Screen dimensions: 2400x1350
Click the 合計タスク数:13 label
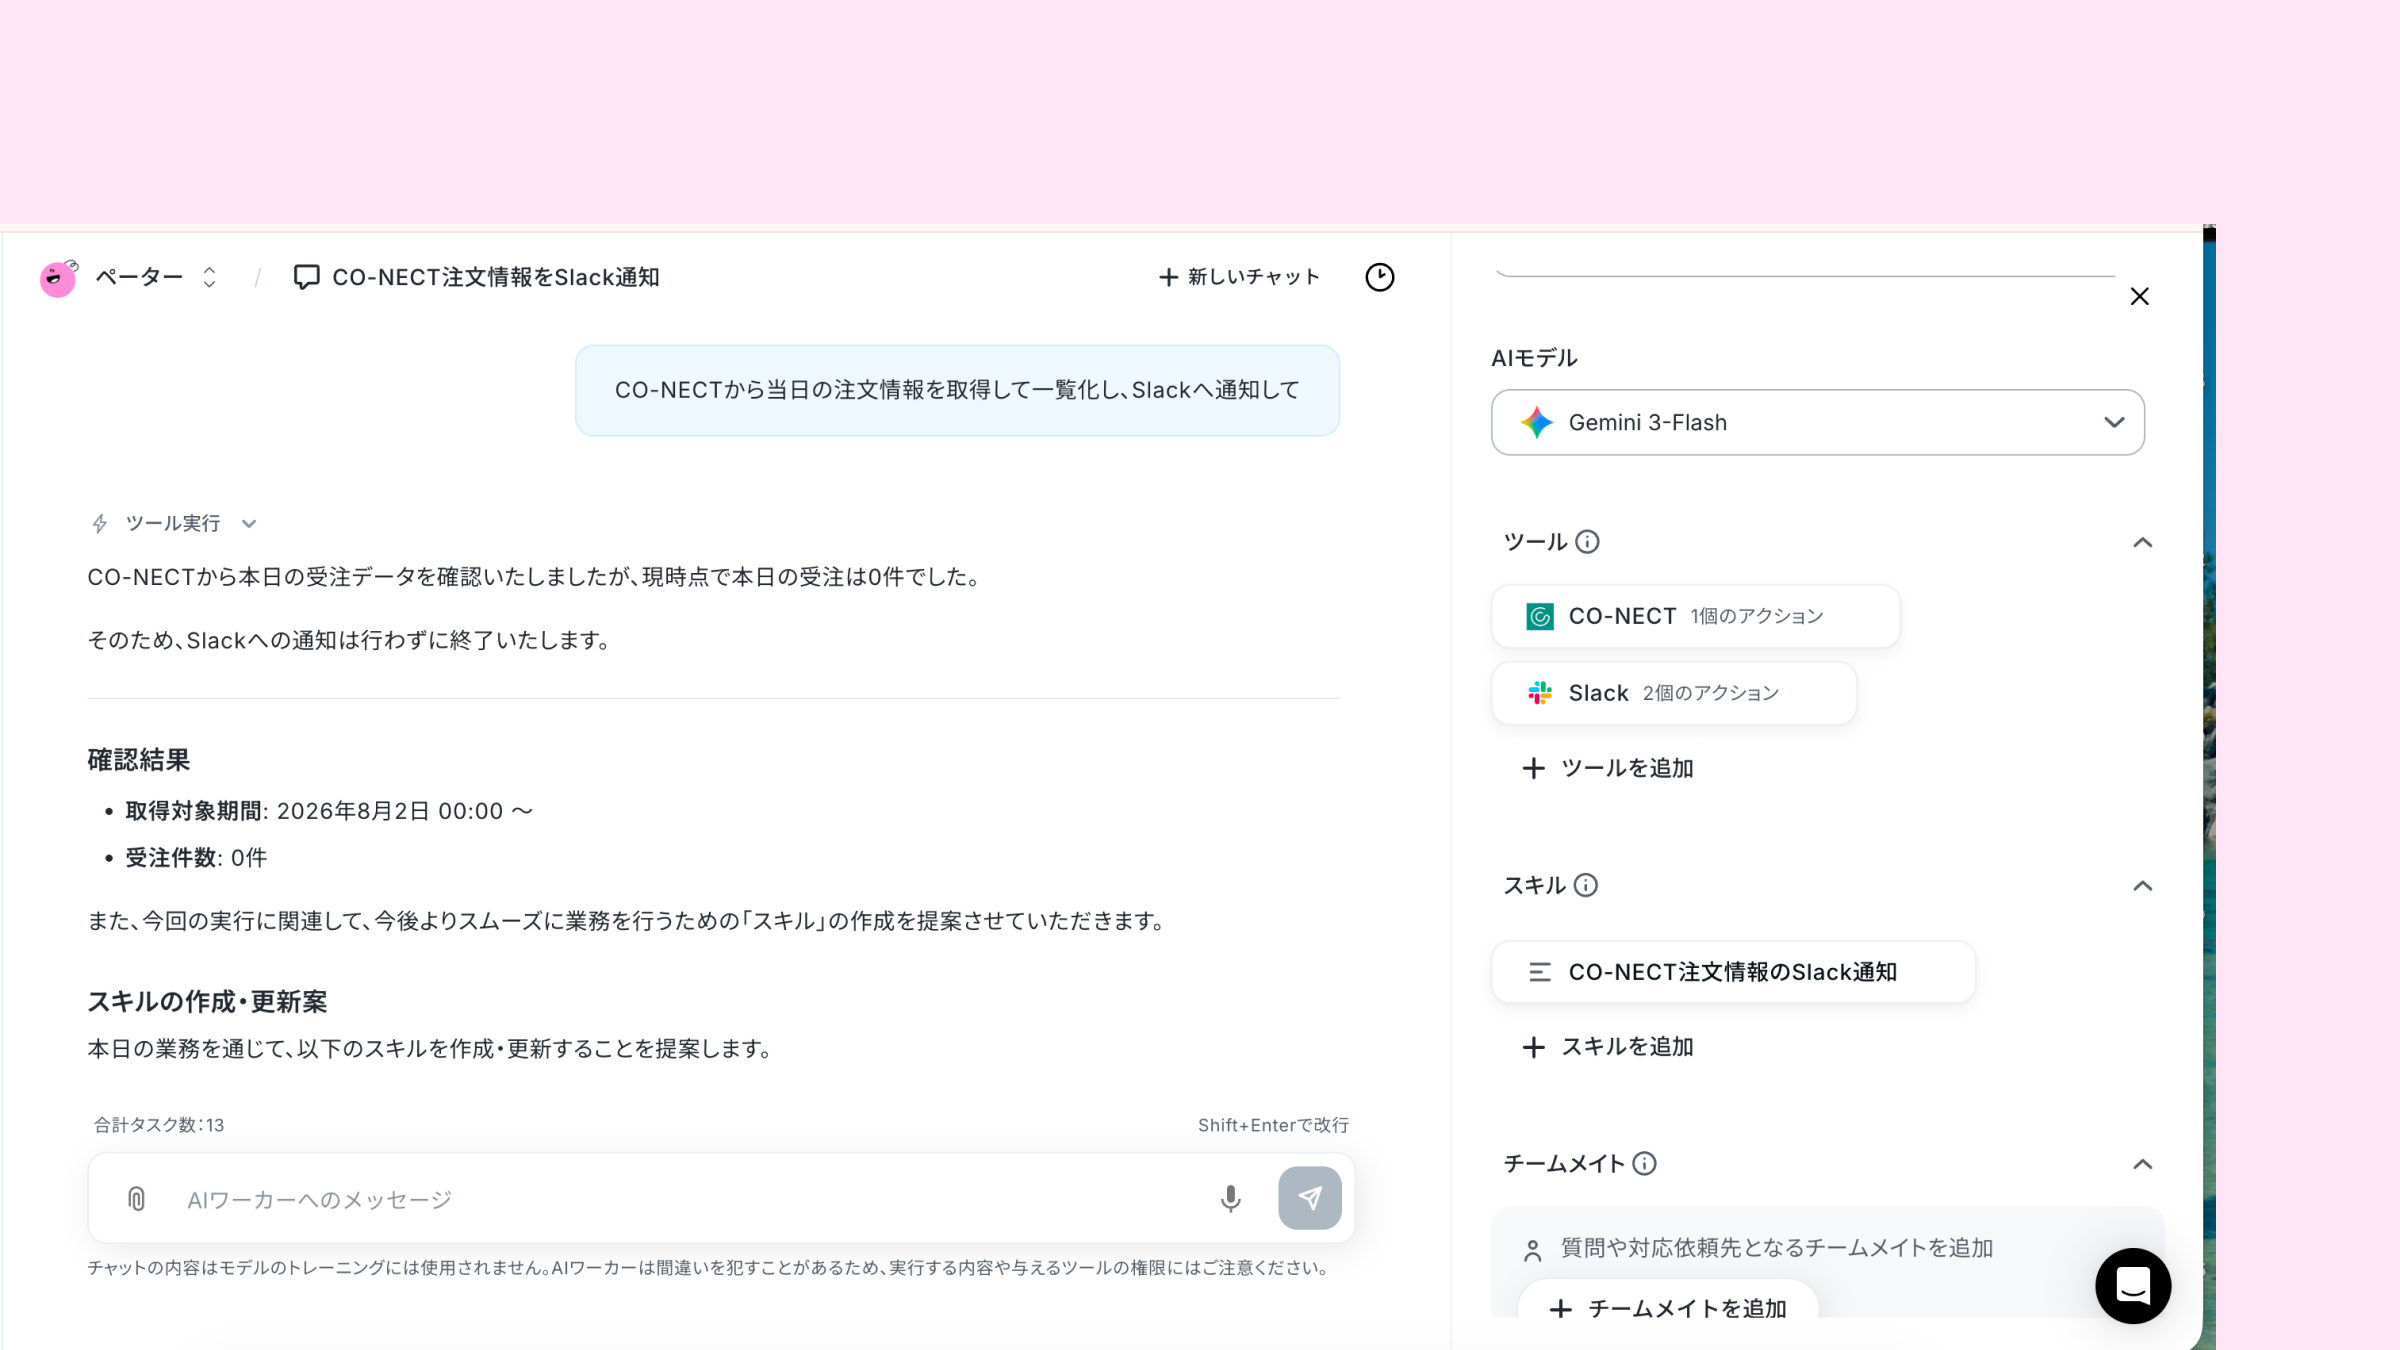coord(159,1125)
